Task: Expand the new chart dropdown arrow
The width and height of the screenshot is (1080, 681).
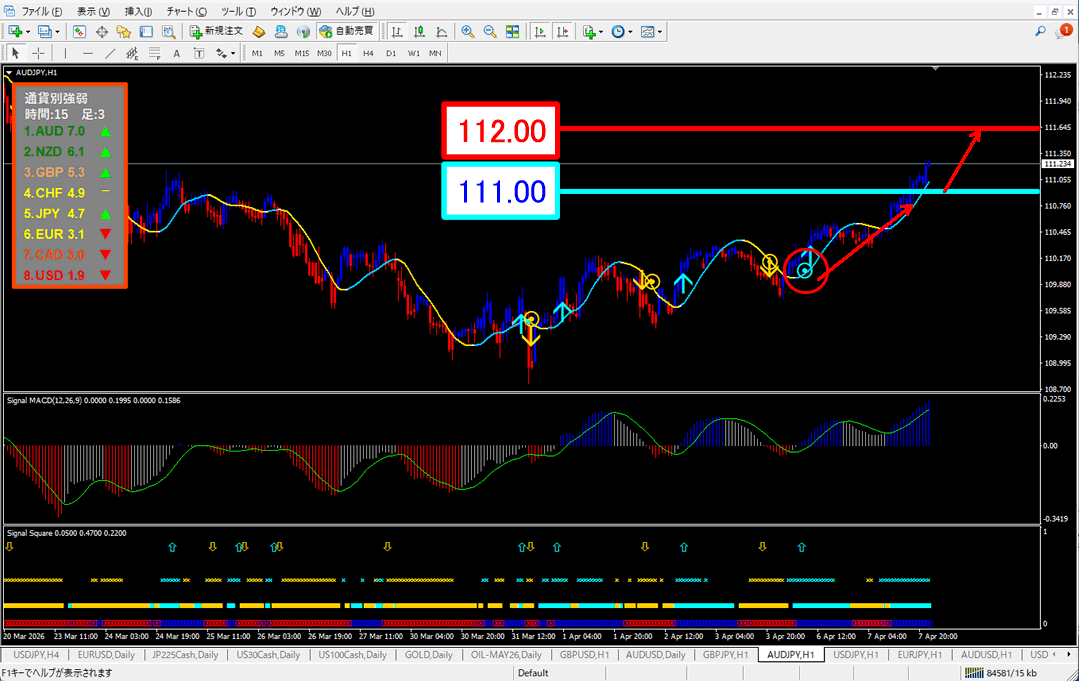Action: coord(29,32)
